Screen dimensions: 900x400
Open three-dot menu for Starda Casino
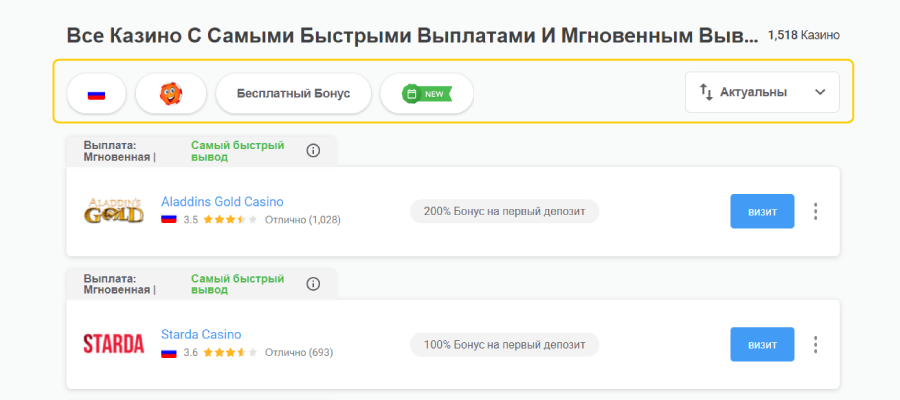coord(816,344)
